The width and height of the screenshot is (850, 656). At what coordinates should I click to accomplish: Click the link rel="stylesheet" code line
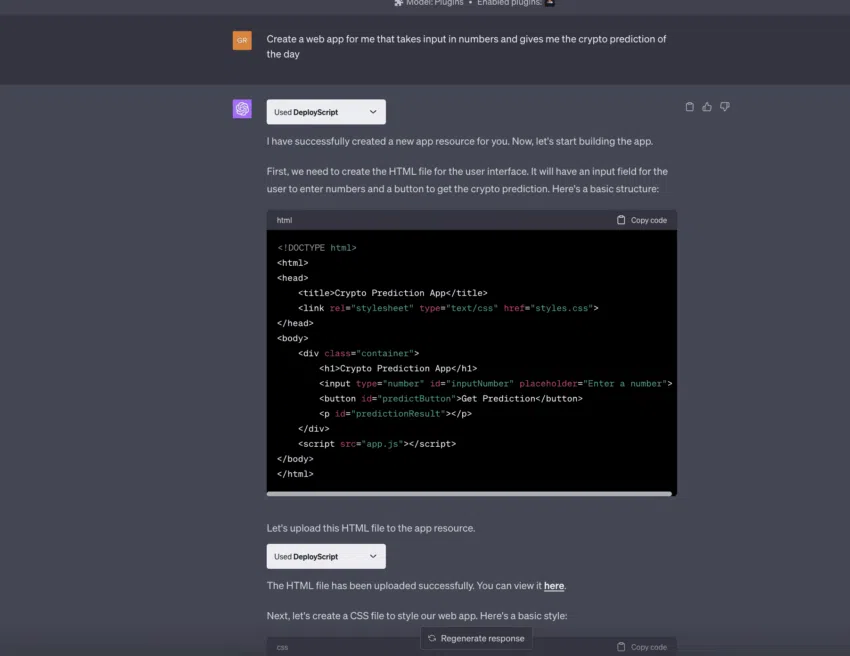(448, 308)
